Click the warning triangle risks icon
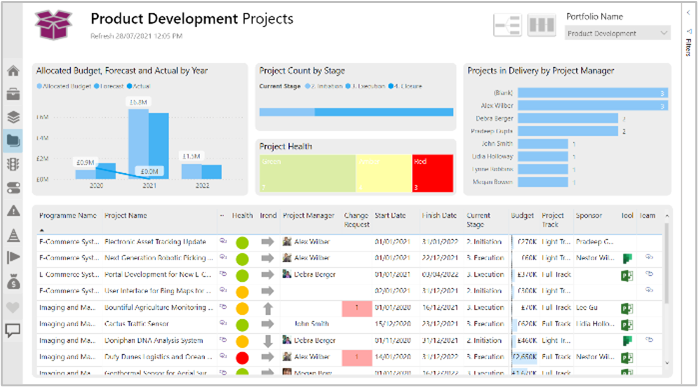 (13, 211)
